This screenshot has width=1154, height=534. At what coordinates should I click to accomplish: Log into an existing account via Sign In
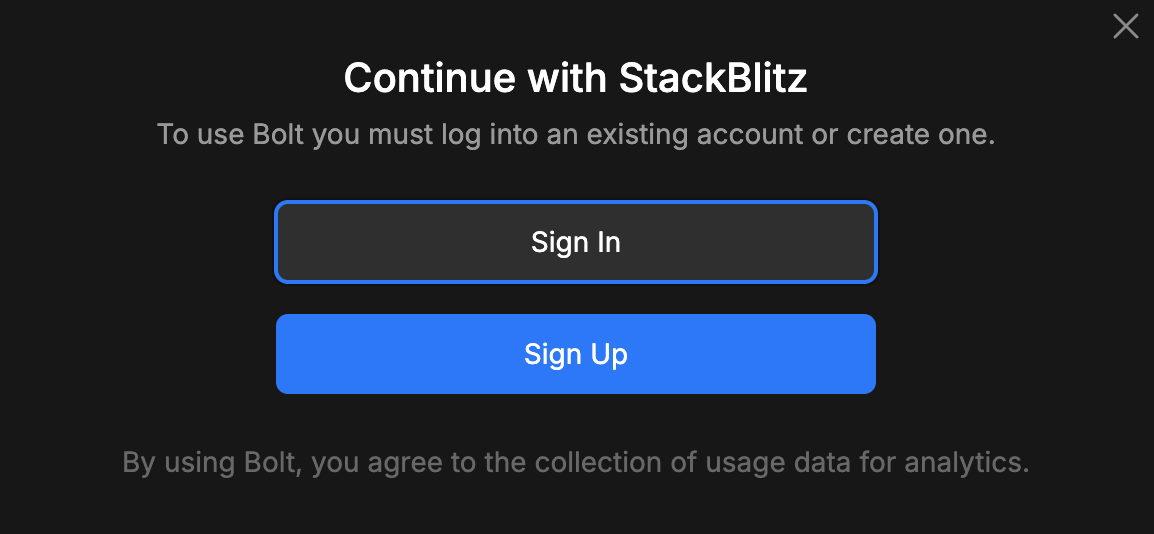tap(576, 242)
